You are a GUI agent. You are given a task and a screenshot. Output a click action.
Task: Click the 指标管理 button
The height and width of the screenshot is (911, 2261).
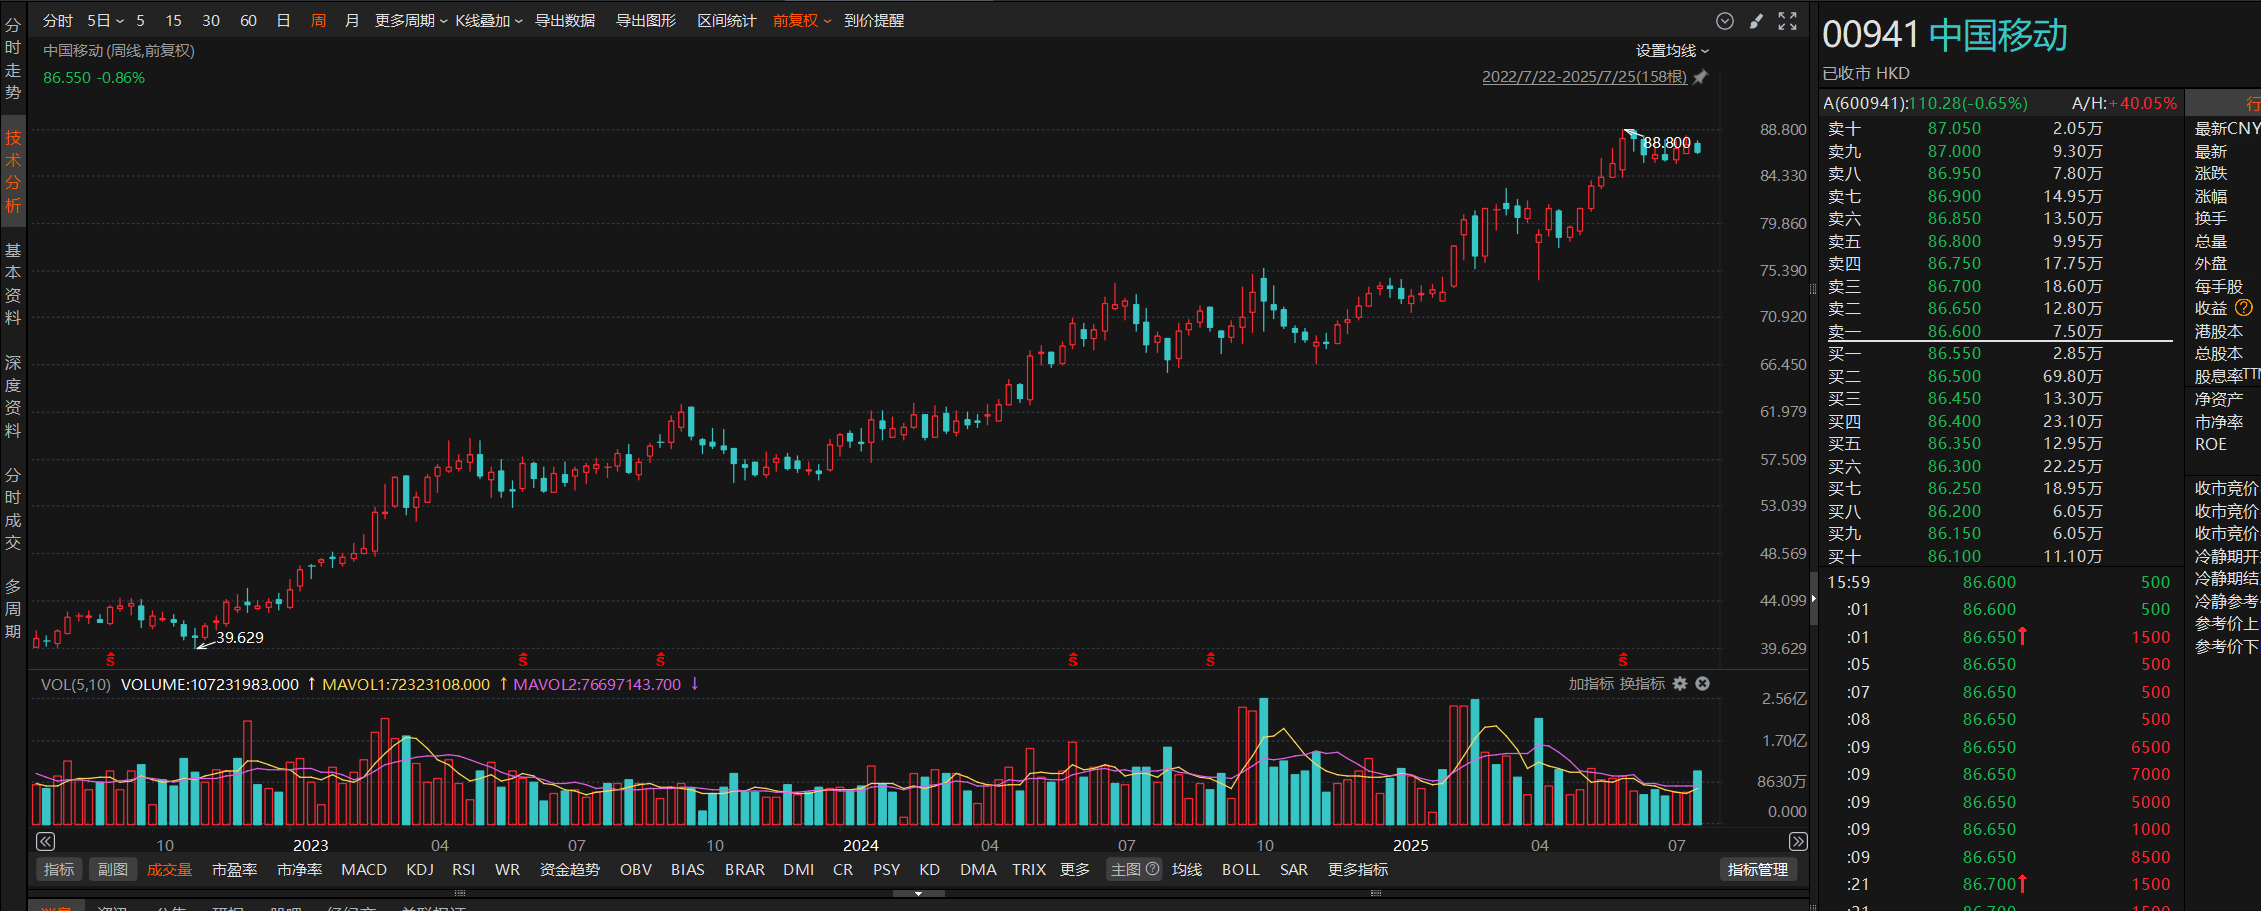coord(1757,870)
